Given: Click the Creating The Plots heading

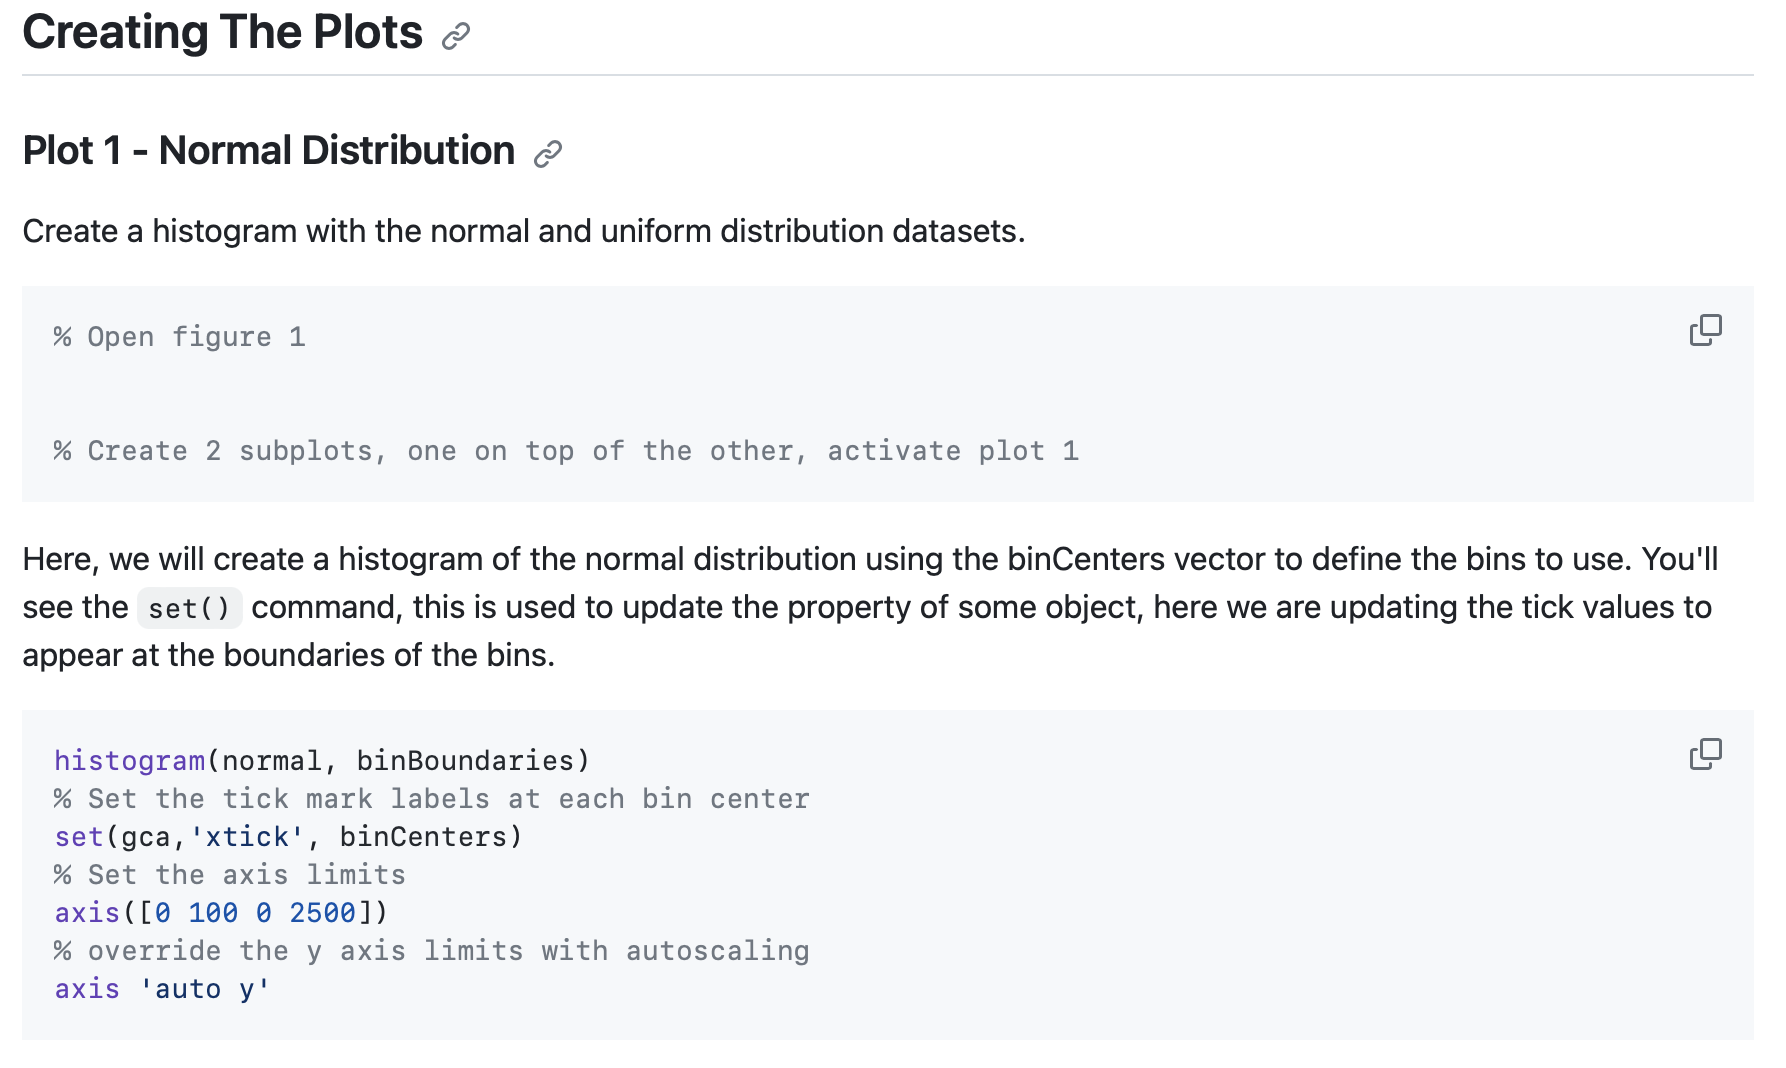Looking at the screenshot, I should tap(222, 32).
